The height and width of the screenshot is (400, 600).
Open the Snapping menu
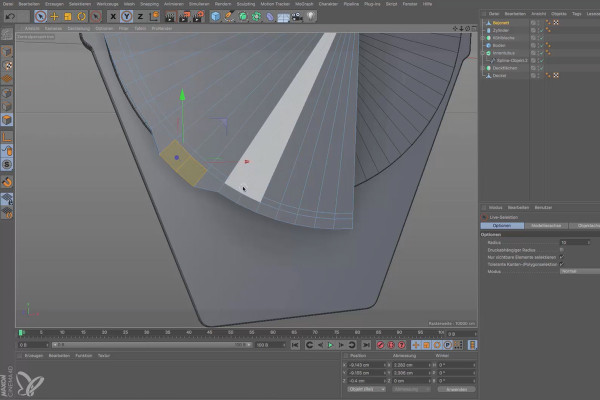pyautogui.click(x=149, y=4)
